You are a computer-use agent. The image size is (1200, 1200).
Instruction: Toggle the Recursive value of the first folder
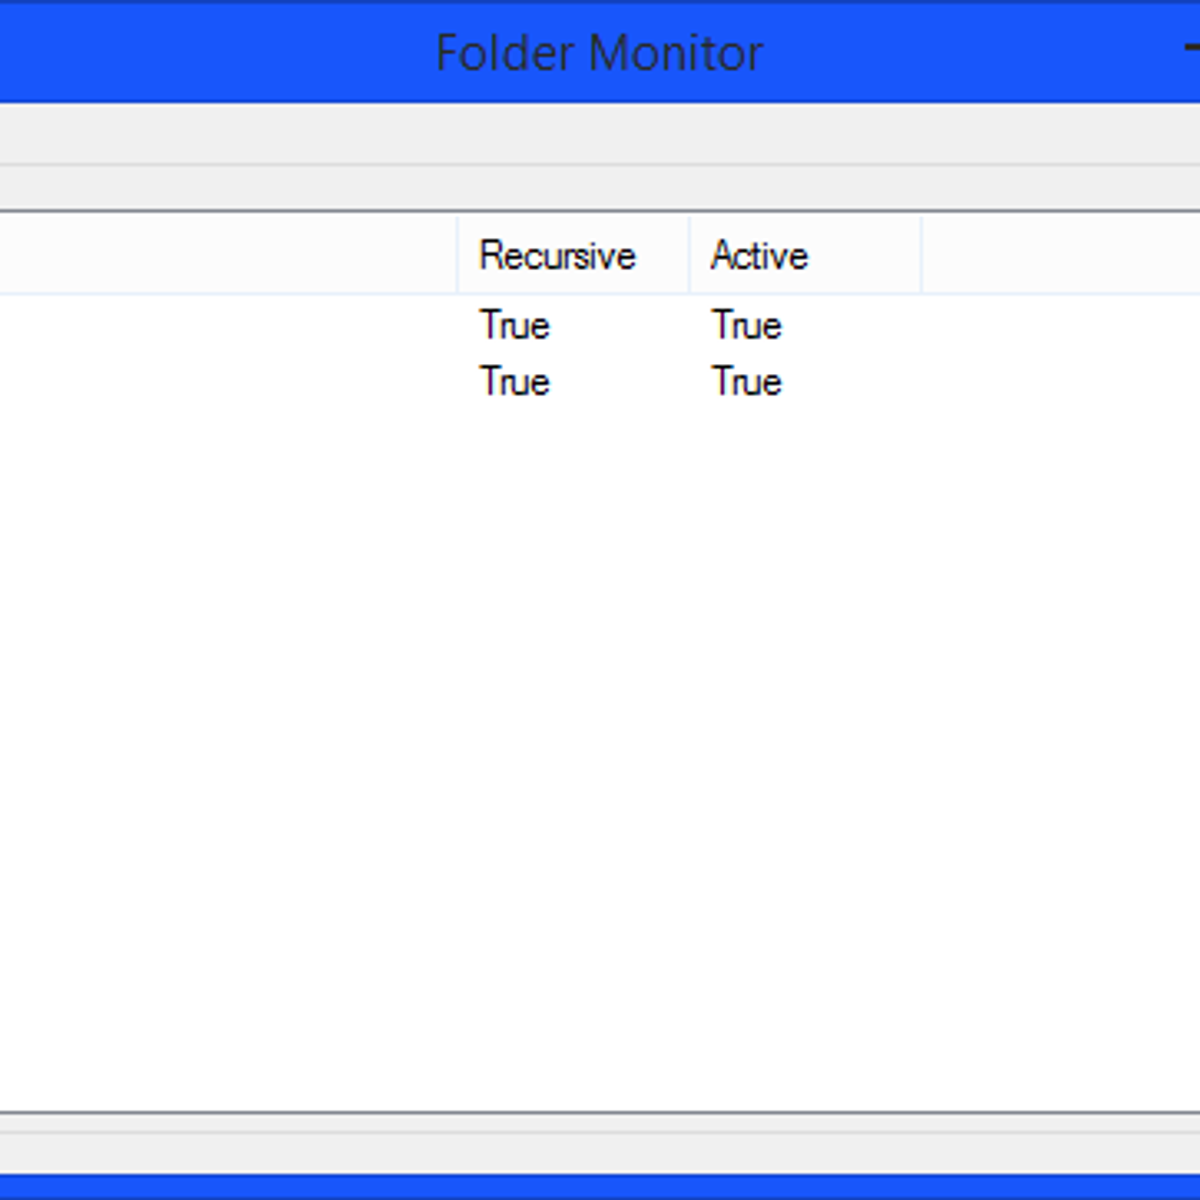(x=514, y=325)
